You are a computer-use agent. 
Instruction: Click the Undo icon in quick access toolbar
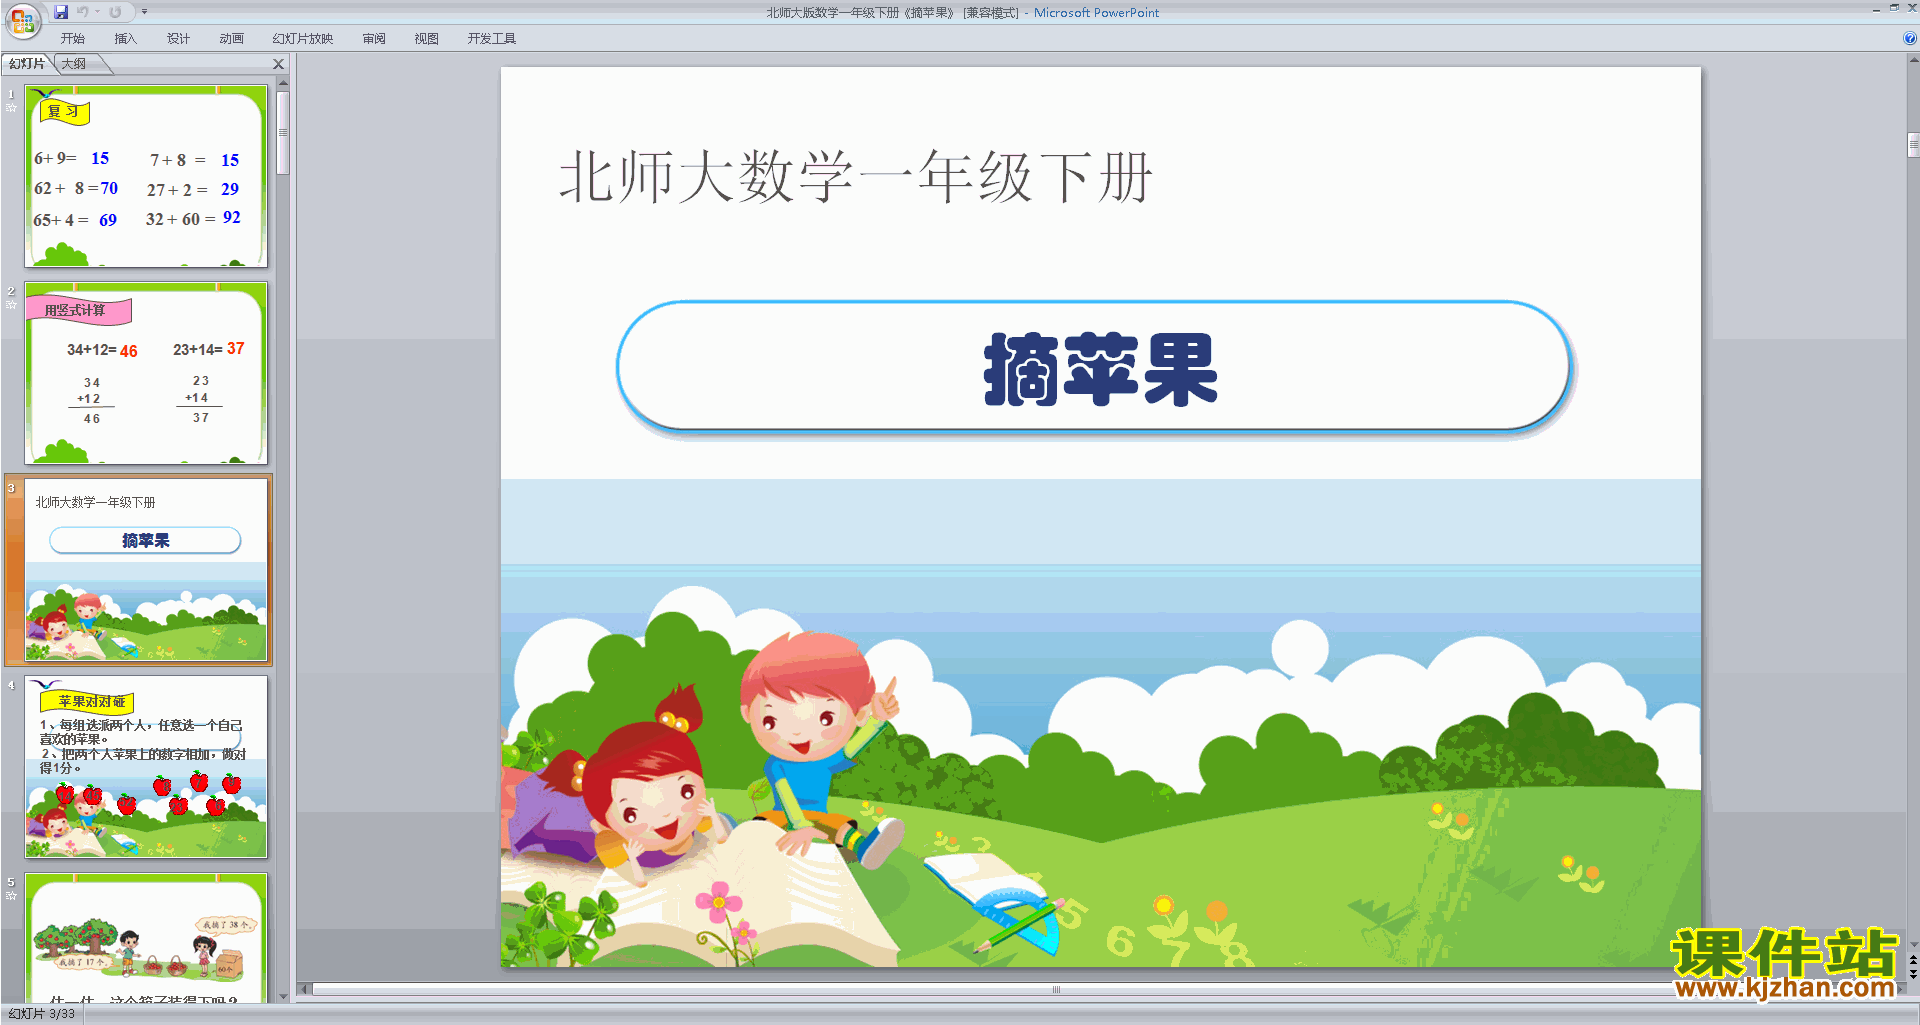[83, 12]
